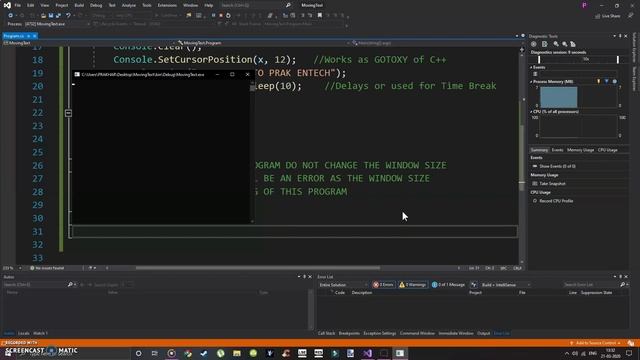This screenshot has height=360, width=640.
Task: Open the Process MovingText.exe dropdown
Action: tap(57, 24)
